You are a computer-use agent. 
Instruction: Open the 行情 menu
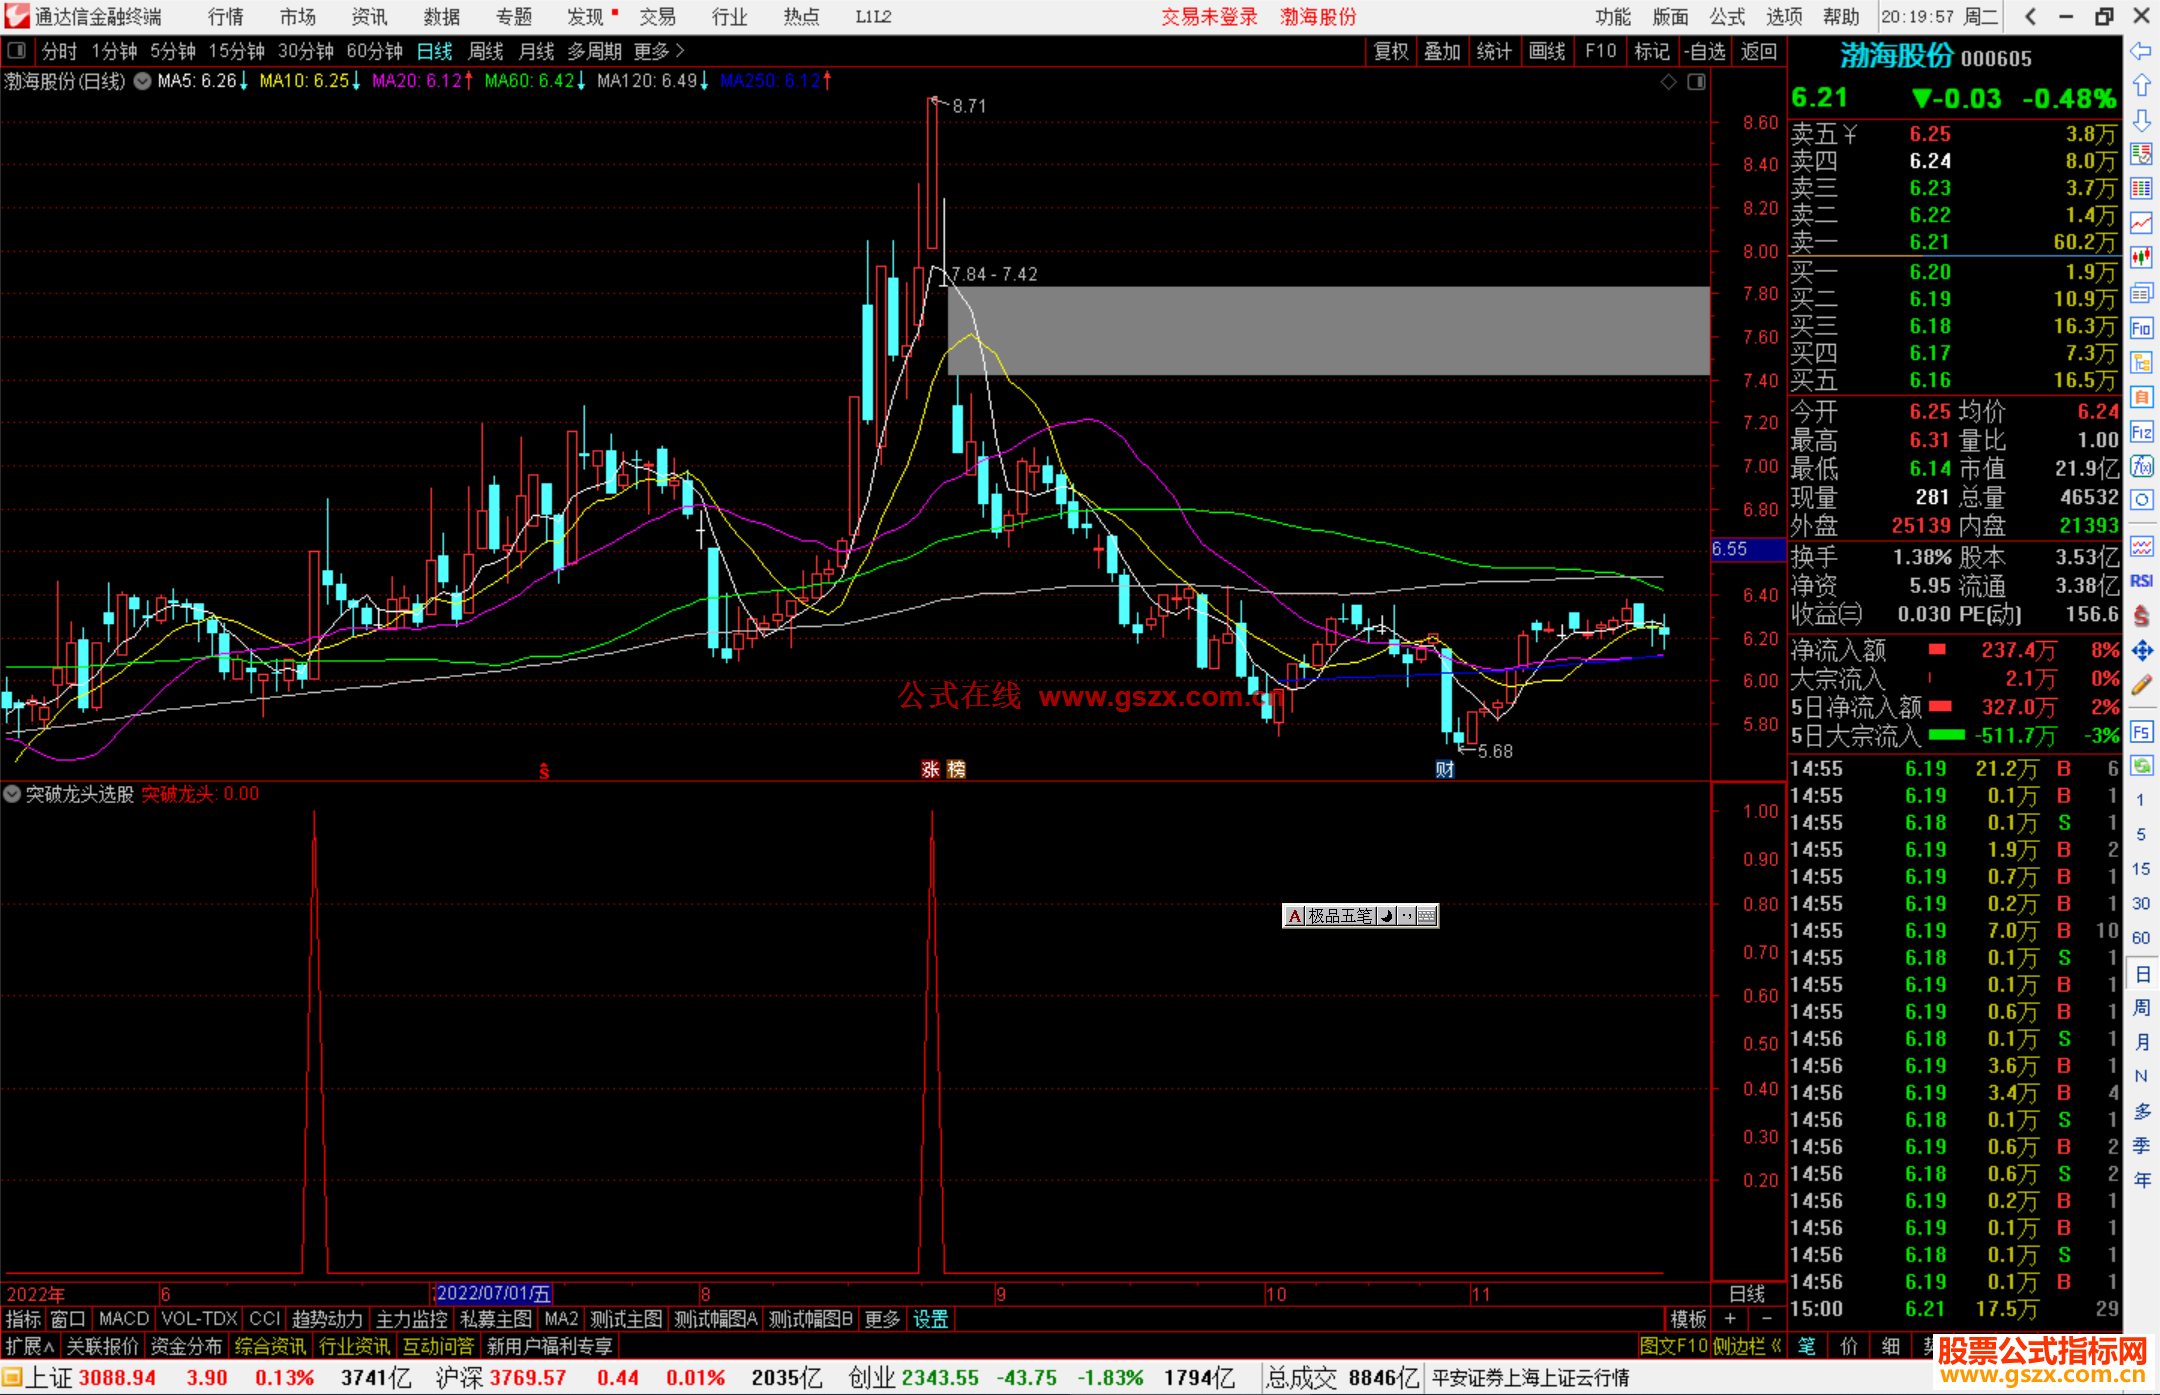226,17
